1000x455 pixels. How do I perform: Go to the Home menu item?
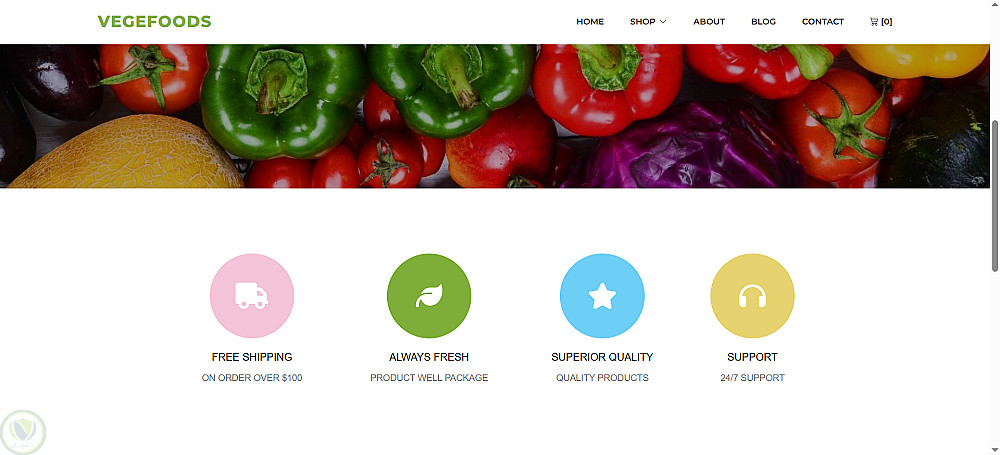pyautogui.click(x=590, y=22)
